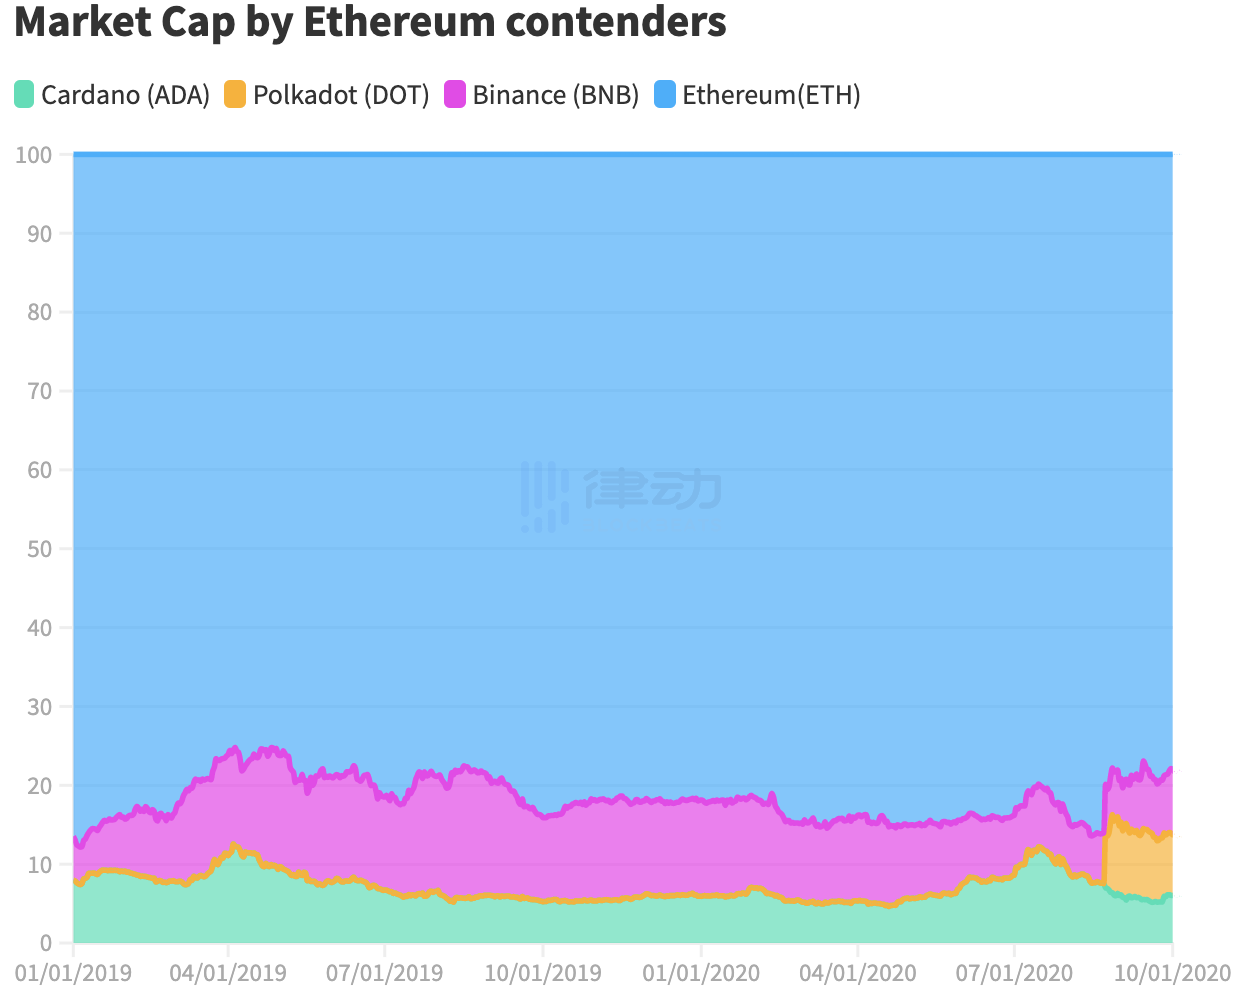Click the 01/01/2019 x-axis date label
Viewport: 1242px width, 994px height.
(x=73, y=973)
